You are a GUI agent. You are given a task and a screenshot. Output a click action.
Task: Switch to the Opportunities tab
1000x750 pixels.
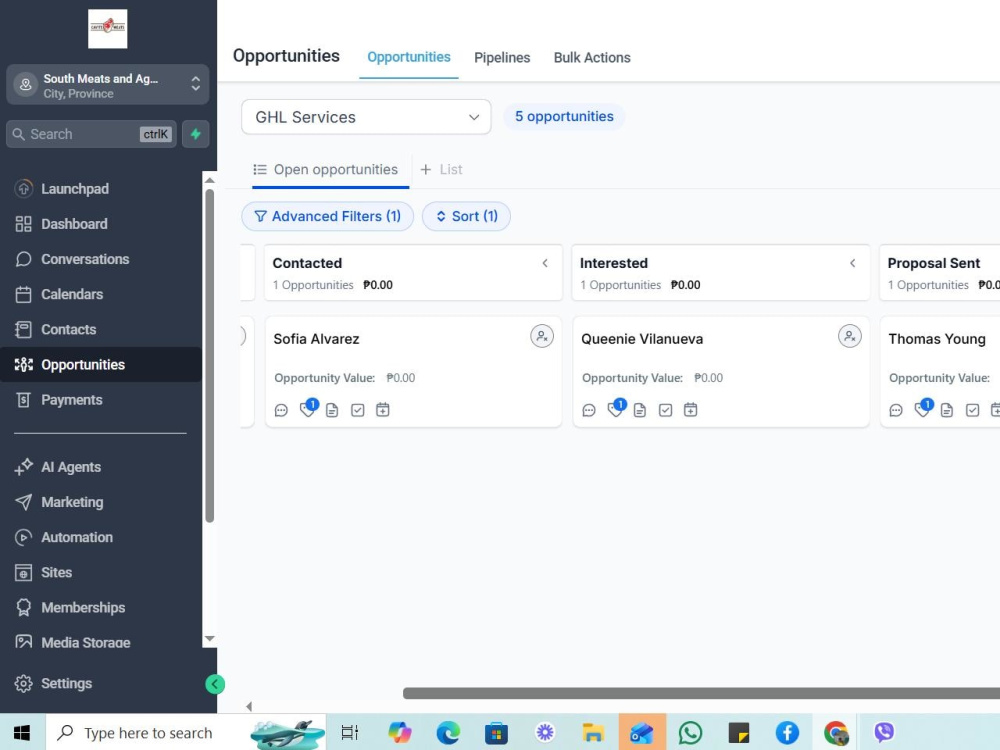(409, 57)
